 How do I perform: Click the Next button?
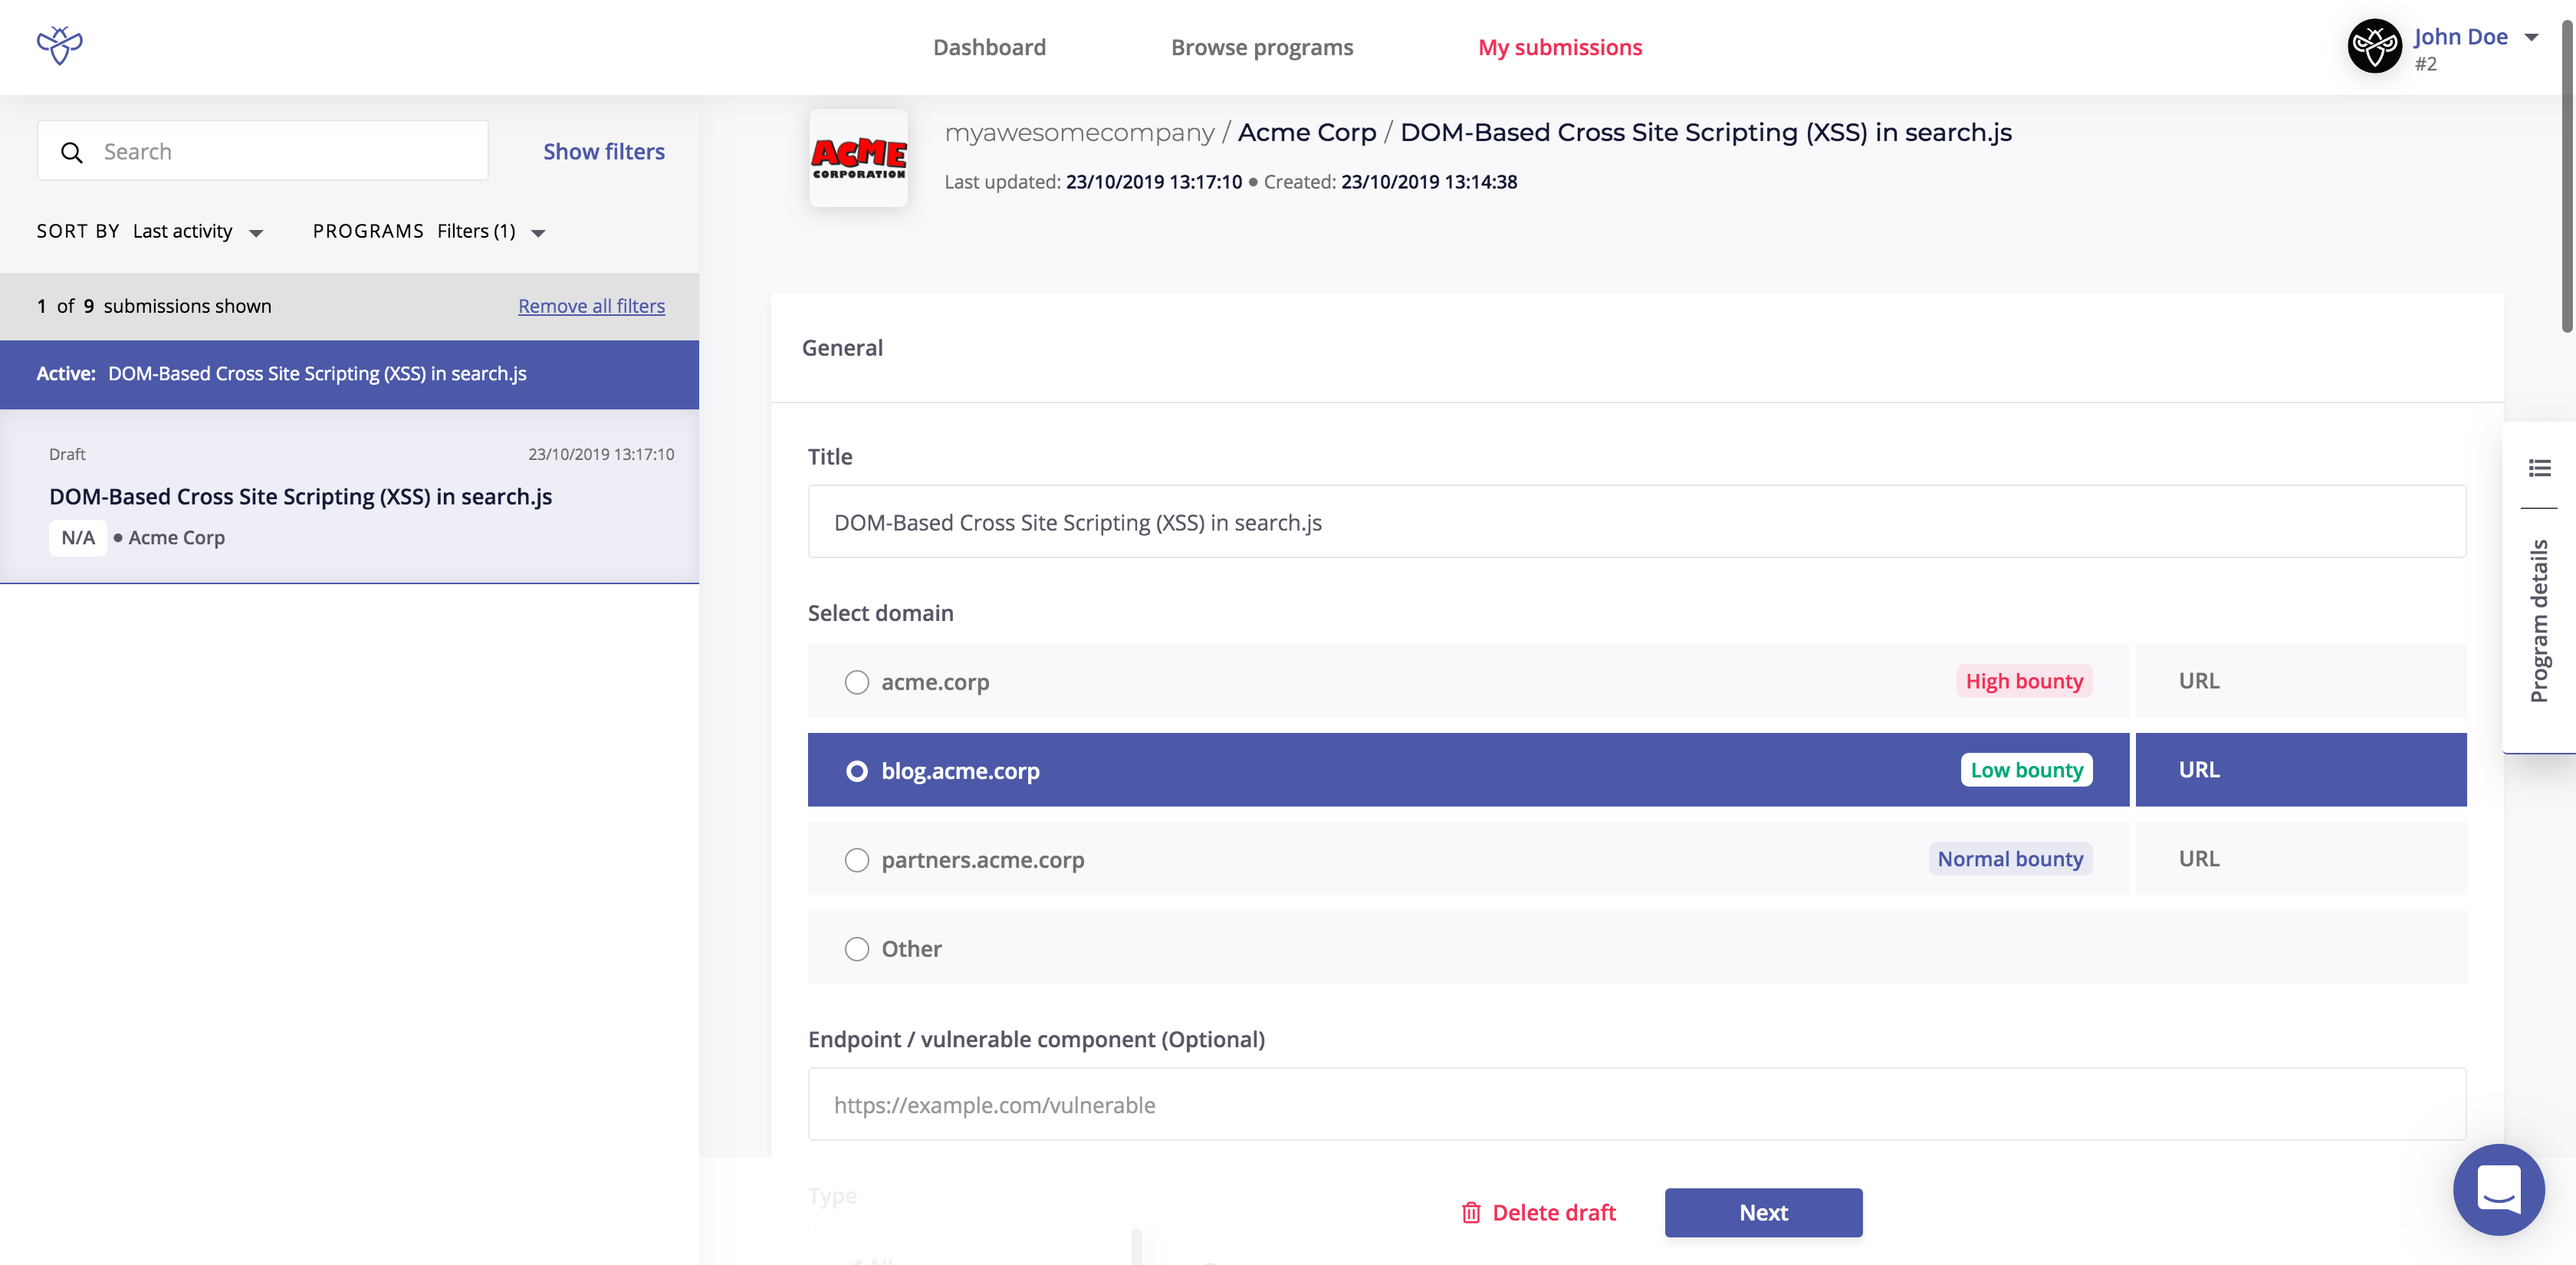pos(1763,1212)
